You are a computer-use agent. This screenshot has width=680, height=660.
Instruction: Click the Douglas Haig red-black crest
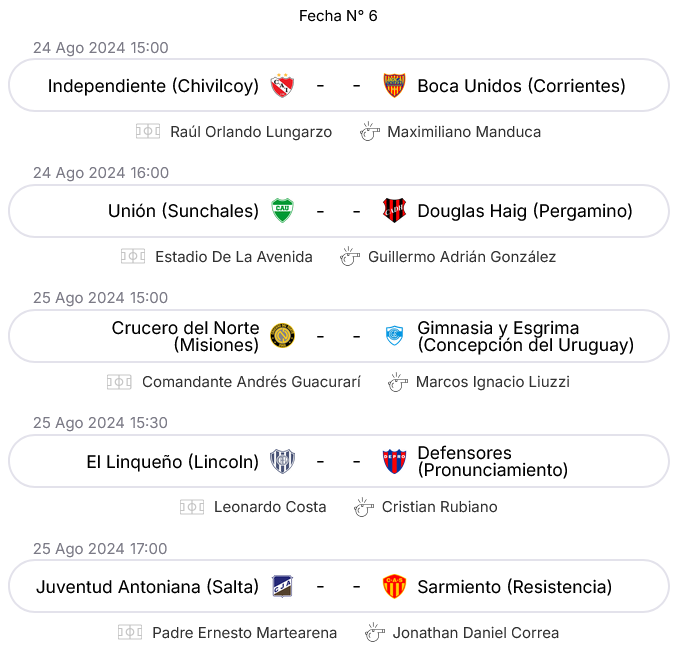click(394, 211)
